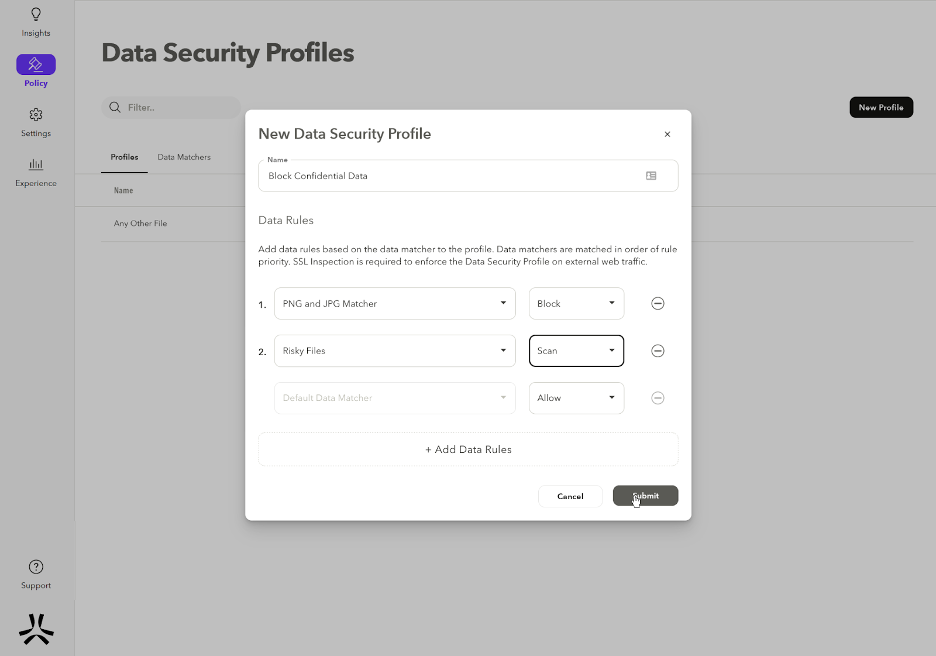Change the Scan action dropdown

coord(576,351)
